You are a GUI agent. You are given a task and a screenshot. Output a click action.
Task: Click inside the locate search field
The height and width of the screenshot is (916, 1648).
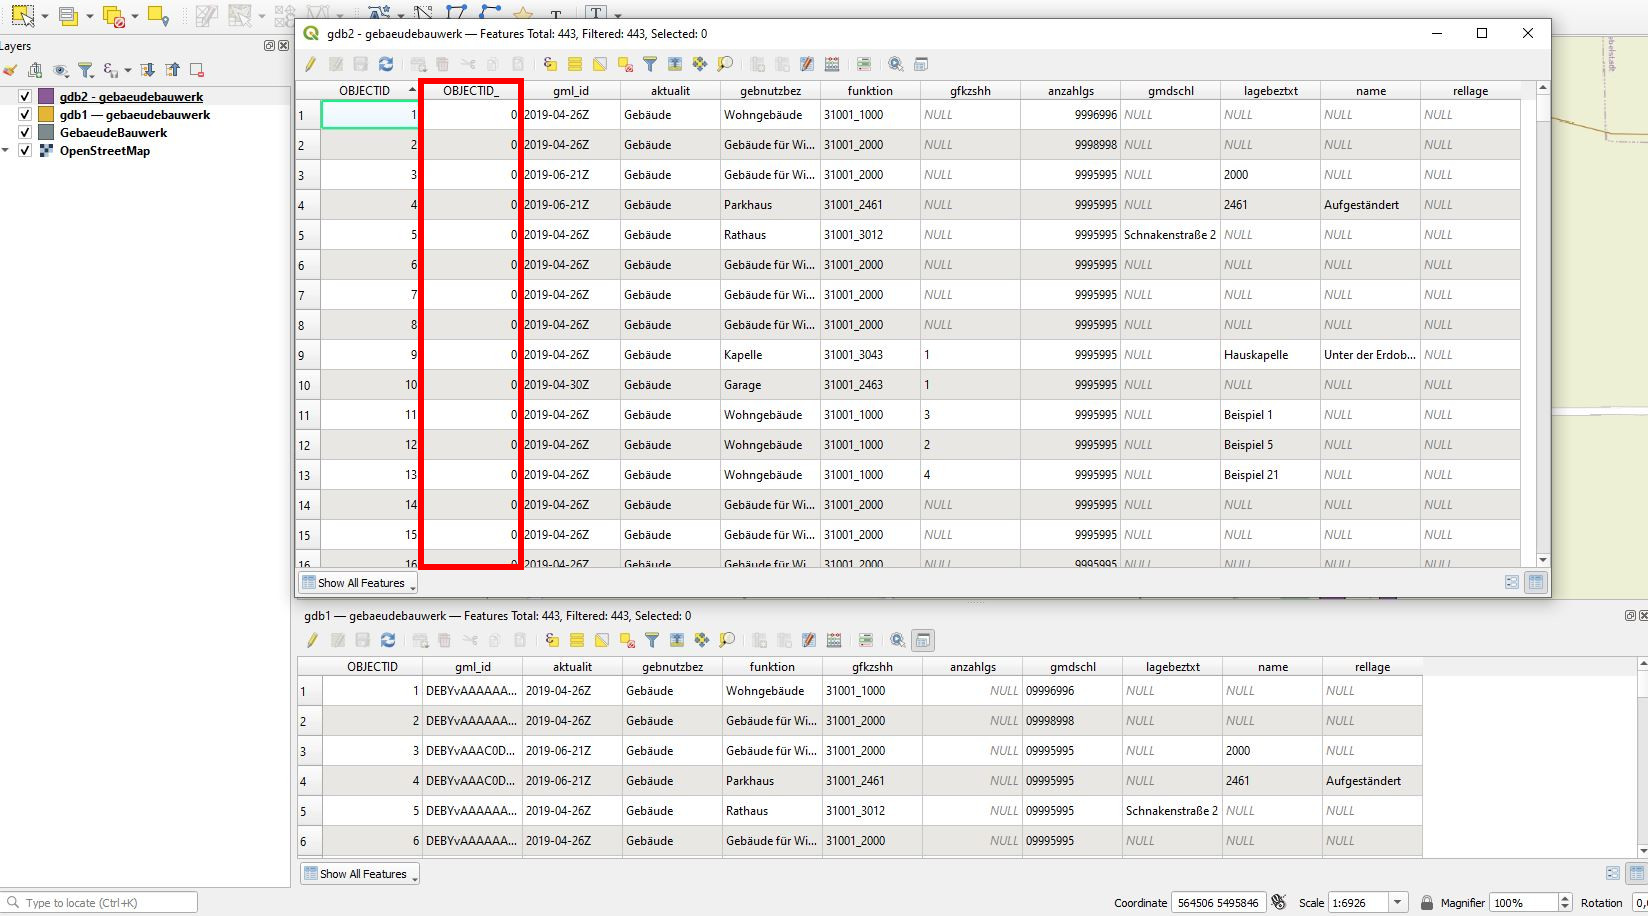(x=100, y=901)
